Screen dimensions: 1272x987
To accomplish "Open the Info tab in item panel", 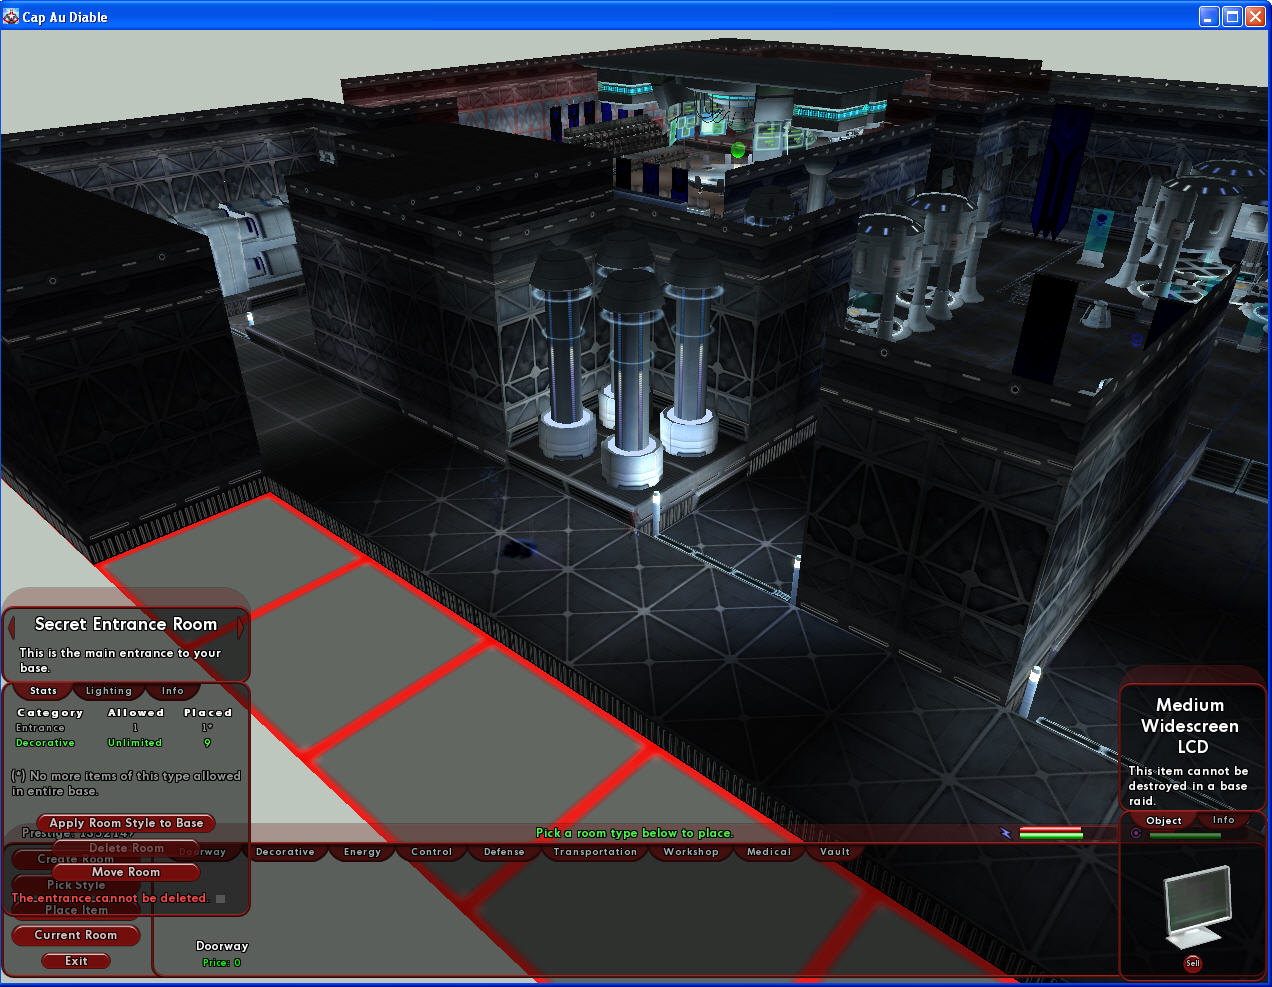I will click(x=1223, y=820).
